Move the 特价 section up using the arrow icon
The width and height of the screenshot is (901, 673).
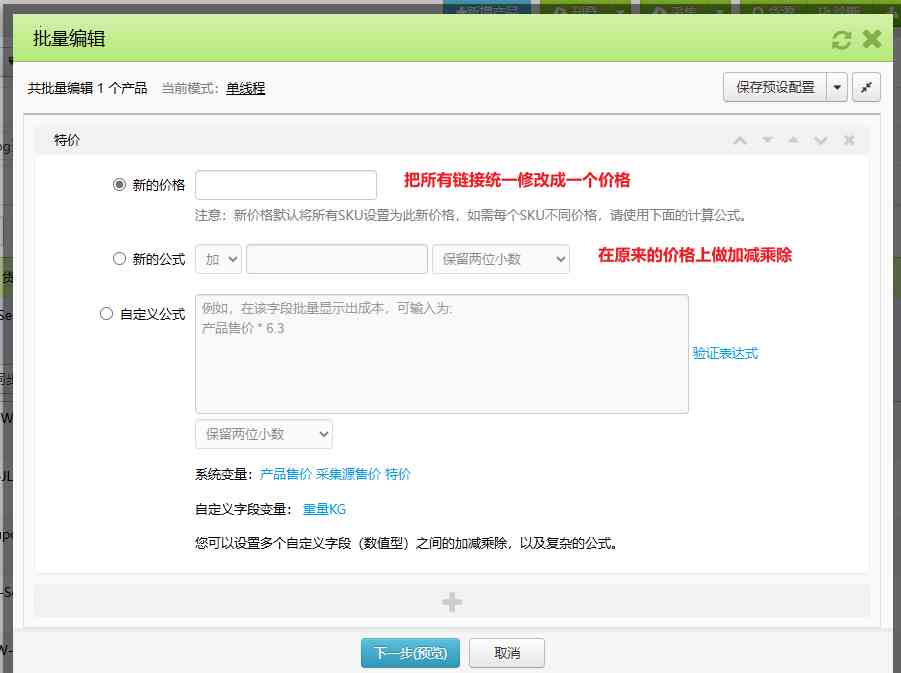click(794, 140)
